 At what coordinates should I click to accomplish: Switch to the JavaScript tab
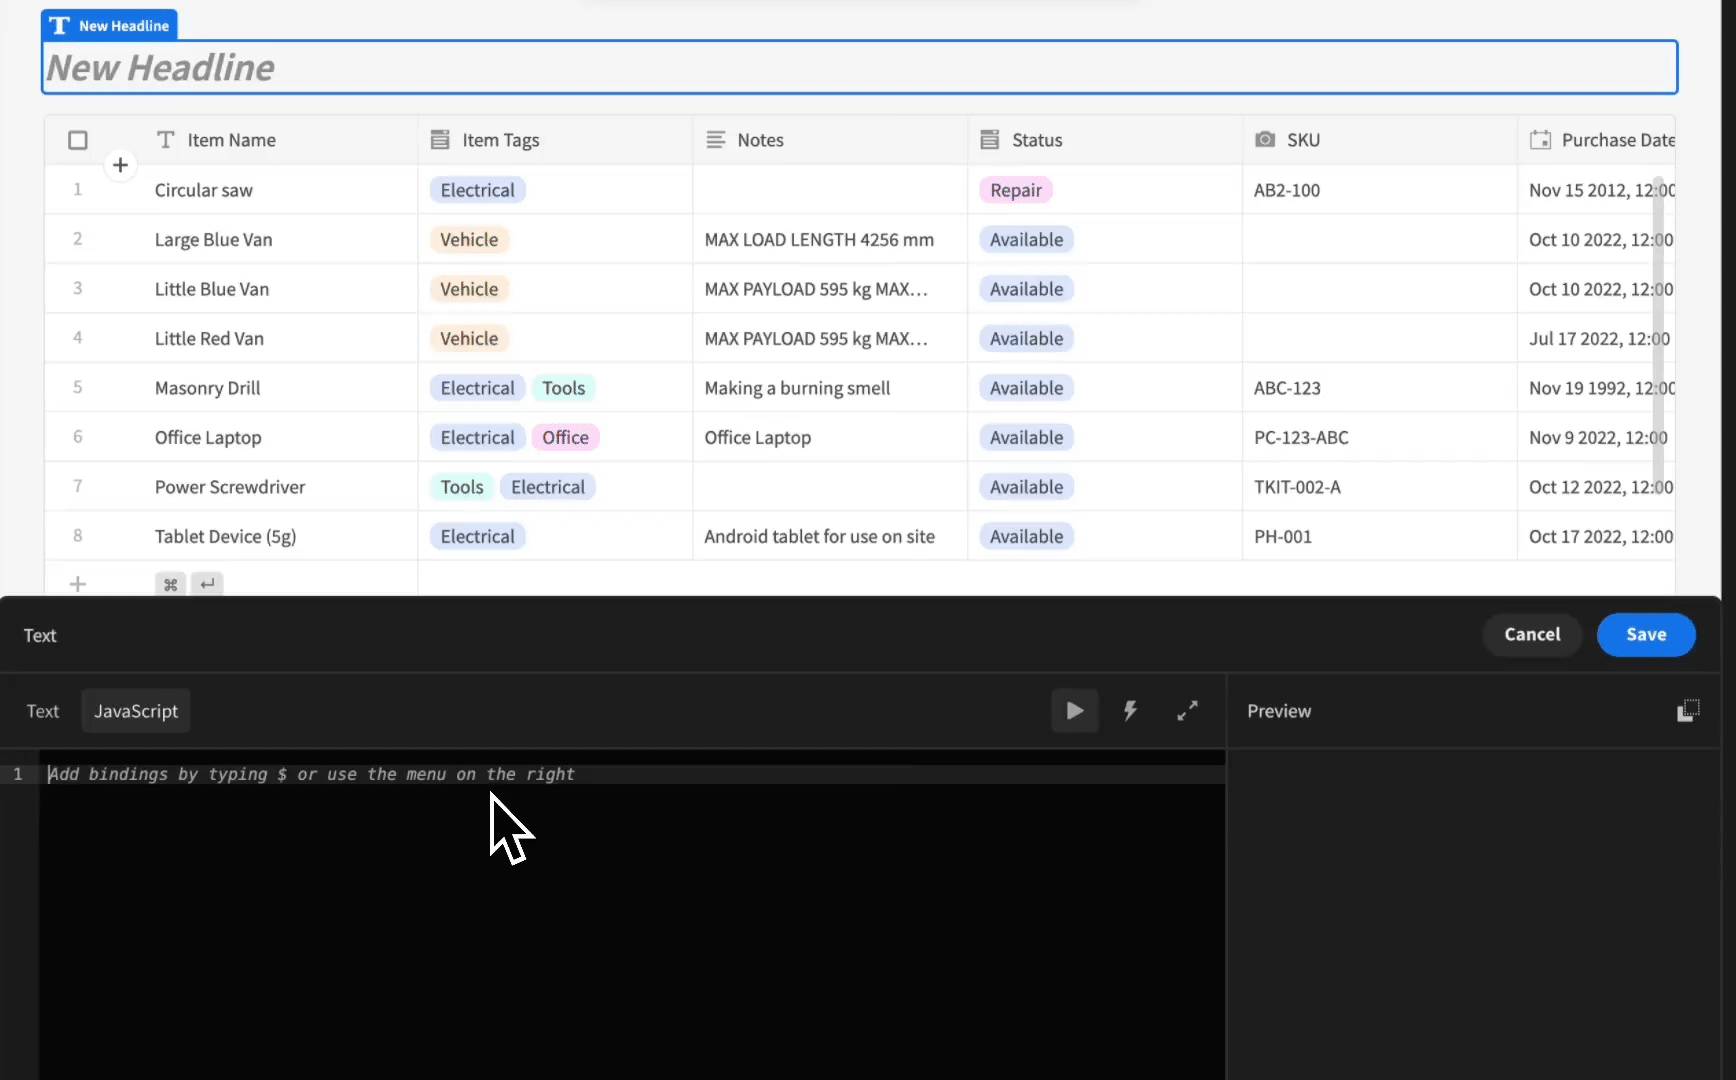click(136, 711)
